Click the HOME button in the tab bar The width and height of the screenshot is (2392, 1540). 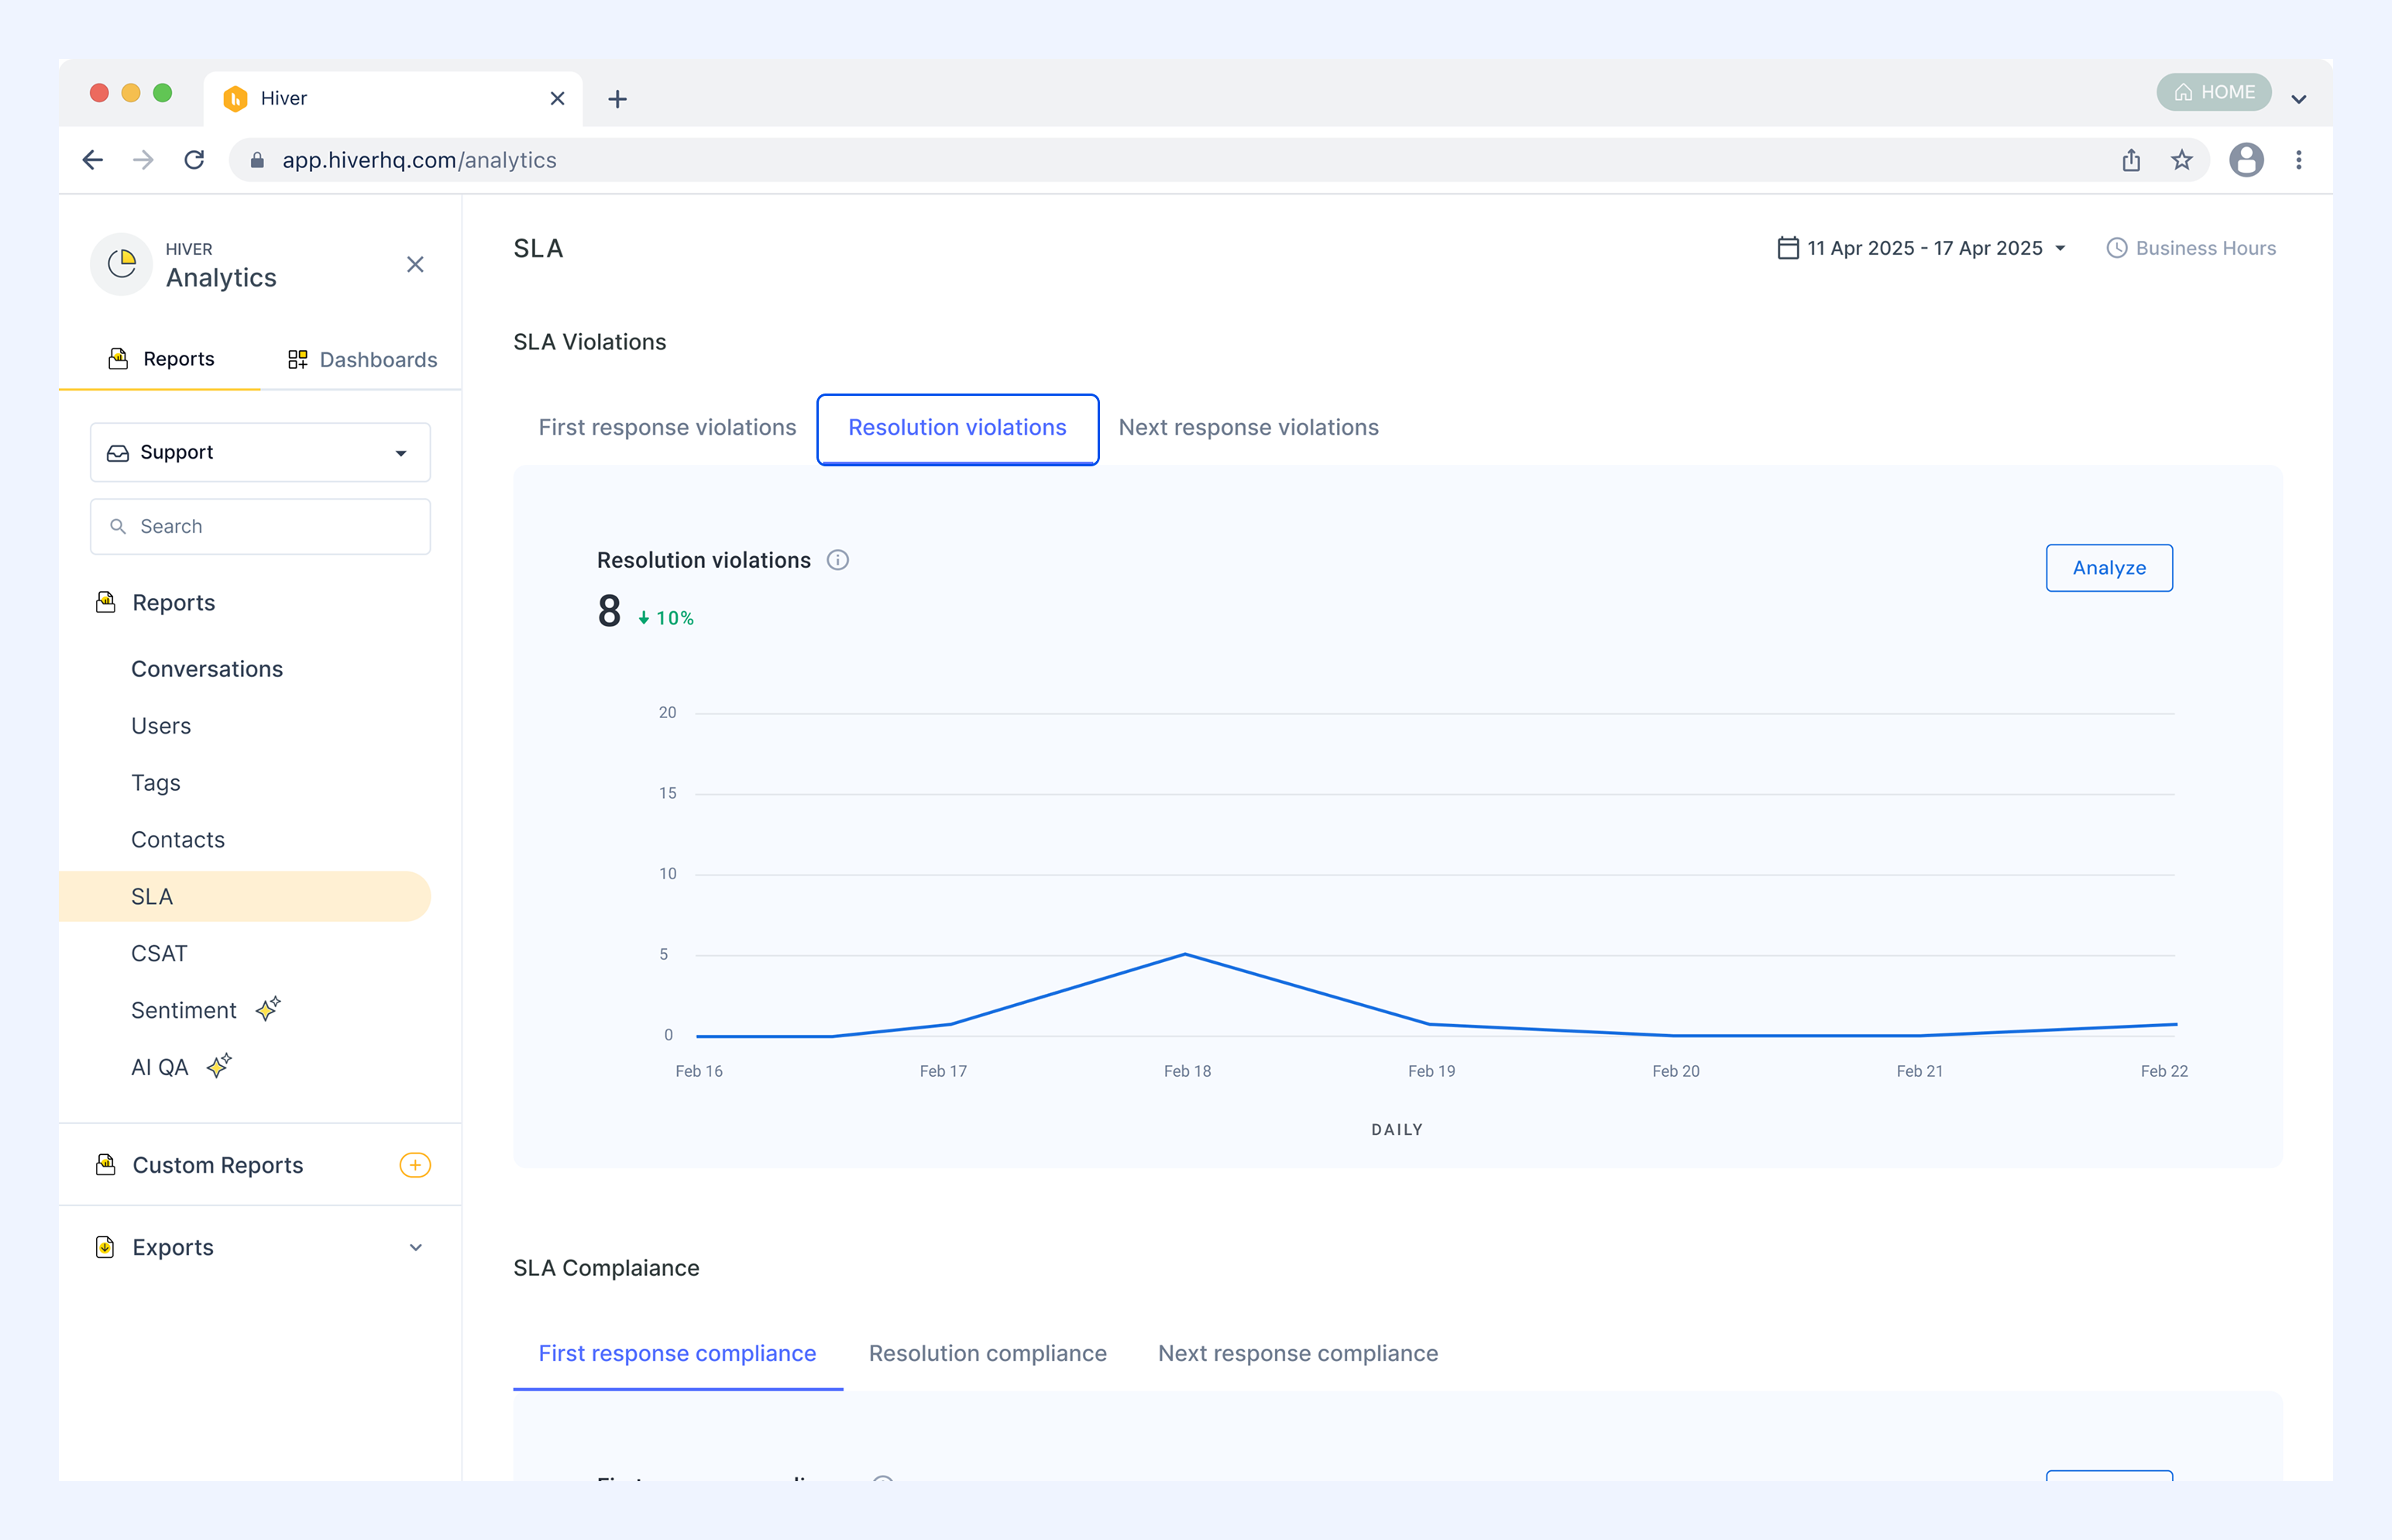(2214, 92)
